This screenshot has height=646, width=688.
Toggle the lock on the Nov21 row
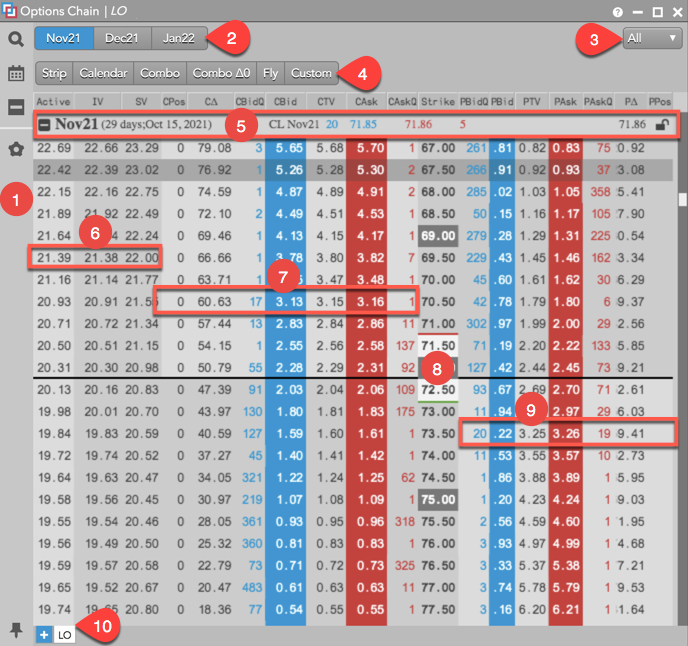click(661, 125)
